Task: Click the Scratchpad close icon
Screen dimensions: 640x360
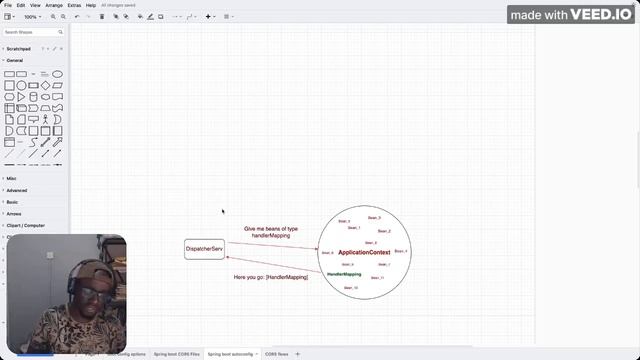Action: 62,49
